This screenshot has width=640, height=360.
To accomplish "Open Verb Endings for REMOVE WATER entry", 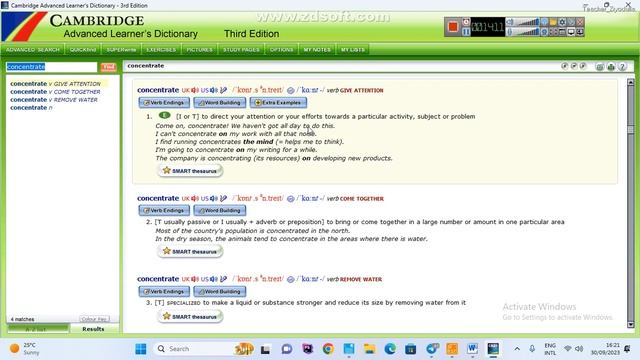I will pyautogui.click(x=164, y=292).
